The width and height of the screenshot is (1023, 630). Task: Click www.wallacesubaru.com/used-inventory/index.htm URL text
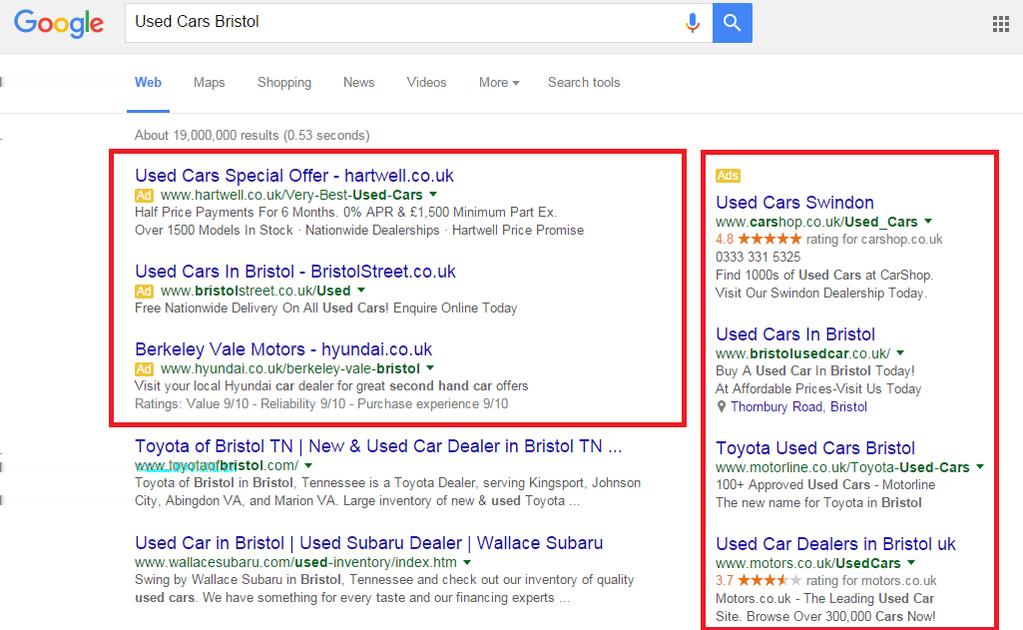[296, 562]
